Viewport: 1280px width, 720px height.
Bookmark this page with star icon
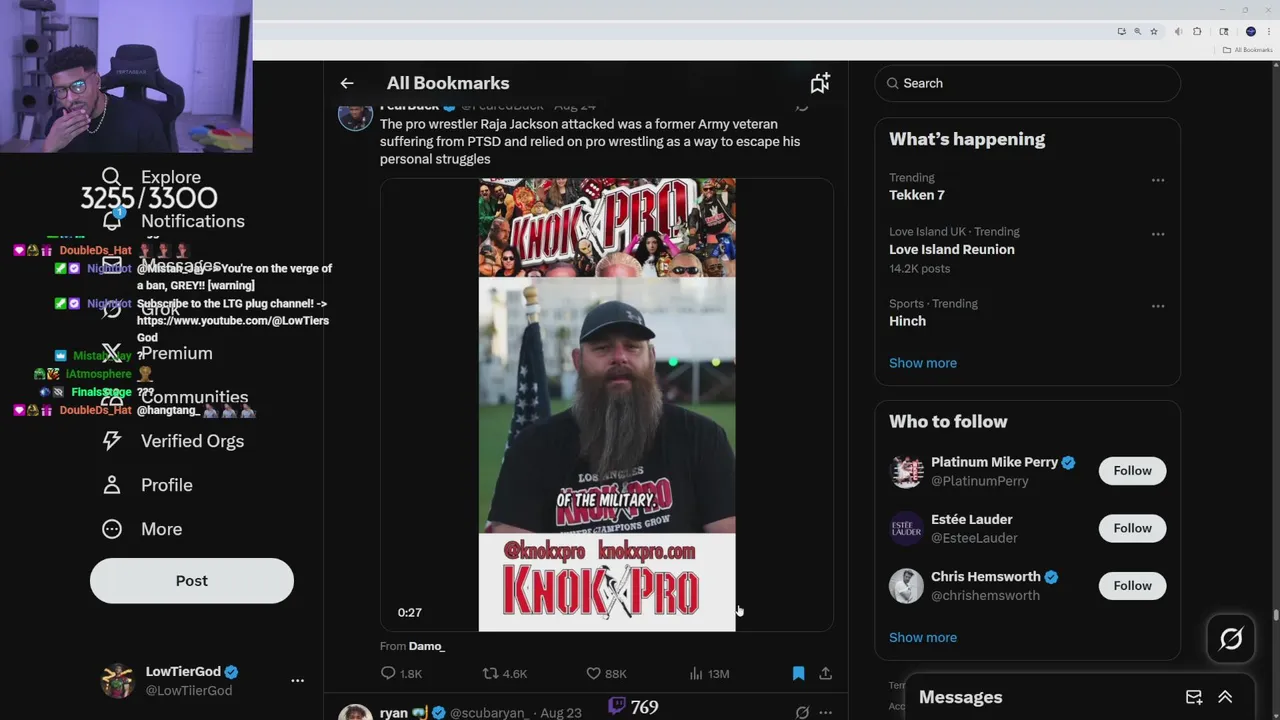[1154, 32]
